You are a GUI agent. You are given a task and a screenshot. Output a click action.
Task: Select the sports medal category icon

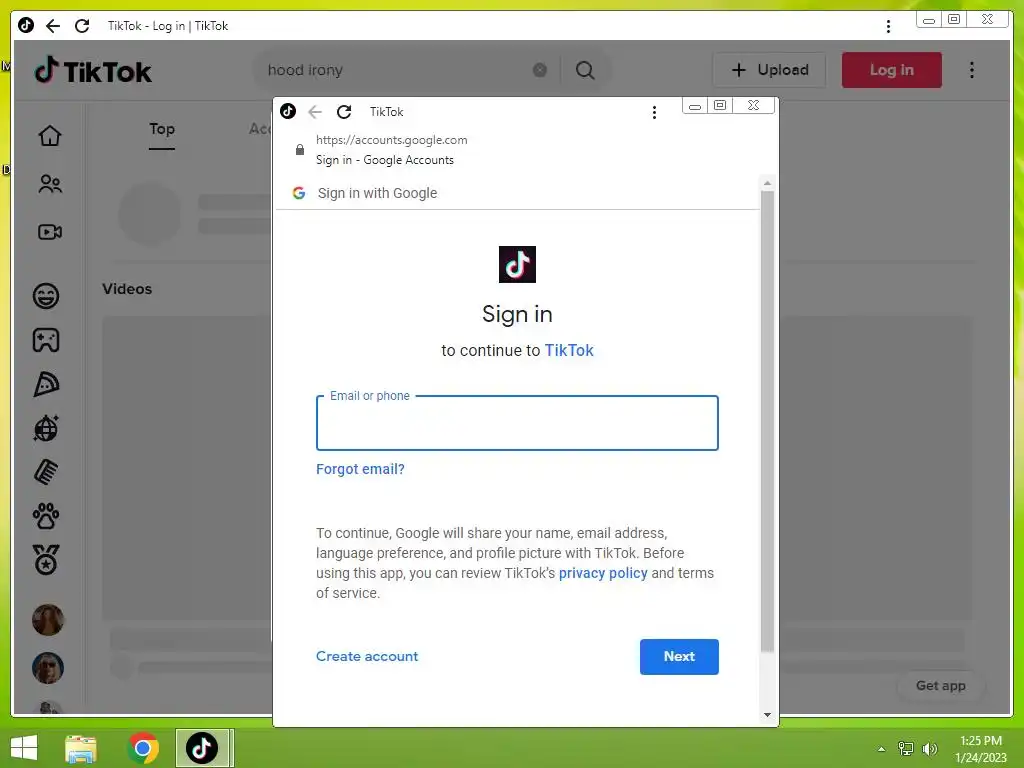(46, 560)
